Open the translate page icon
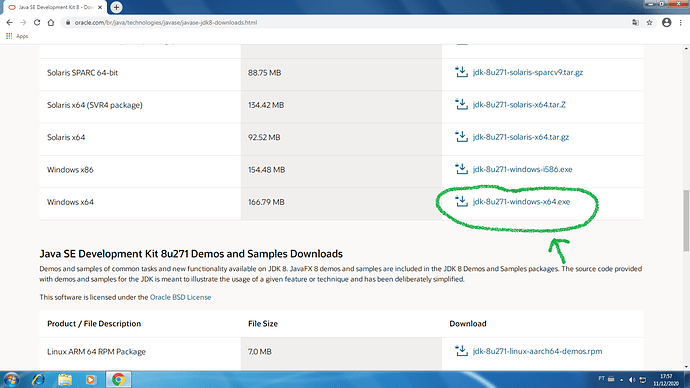 (x=635, y=22)
